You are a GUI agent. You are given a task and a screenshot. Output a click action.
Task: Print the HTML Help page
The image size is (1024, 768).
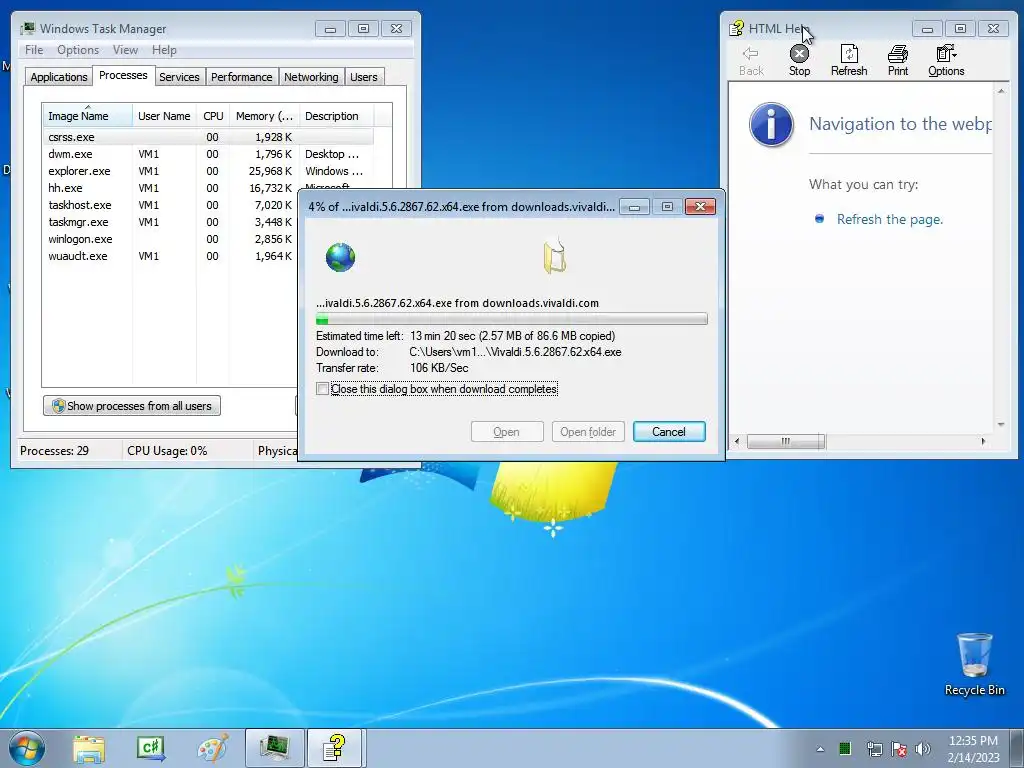point(898,61)
